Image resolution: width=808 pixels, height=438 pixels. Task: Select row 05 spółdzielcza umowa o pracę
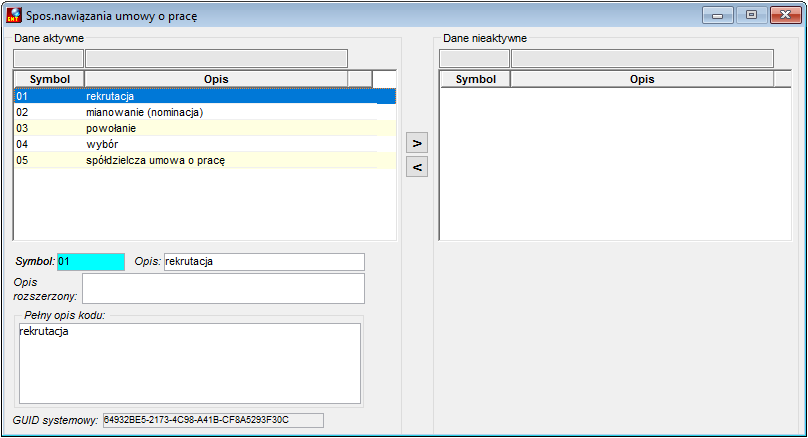(x=205, y=160)
